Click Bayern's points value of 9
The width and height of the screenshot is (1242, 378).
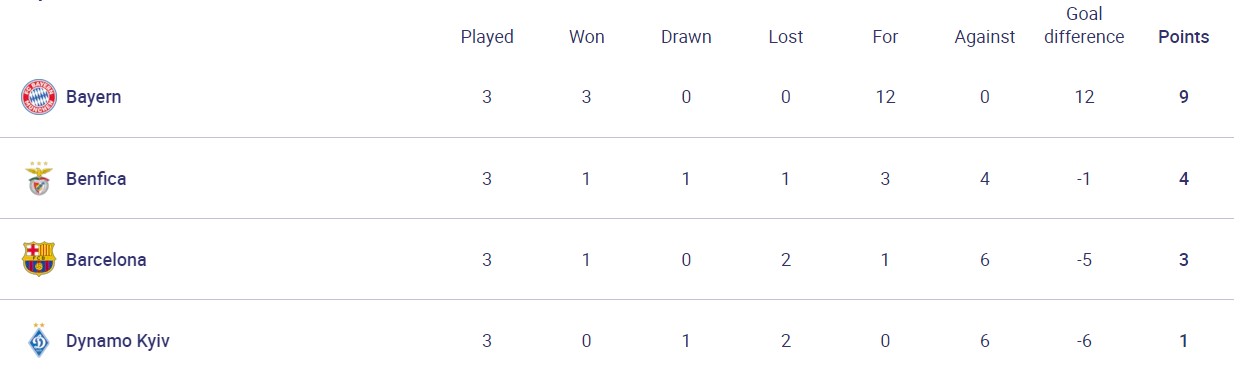[1184, 97]
